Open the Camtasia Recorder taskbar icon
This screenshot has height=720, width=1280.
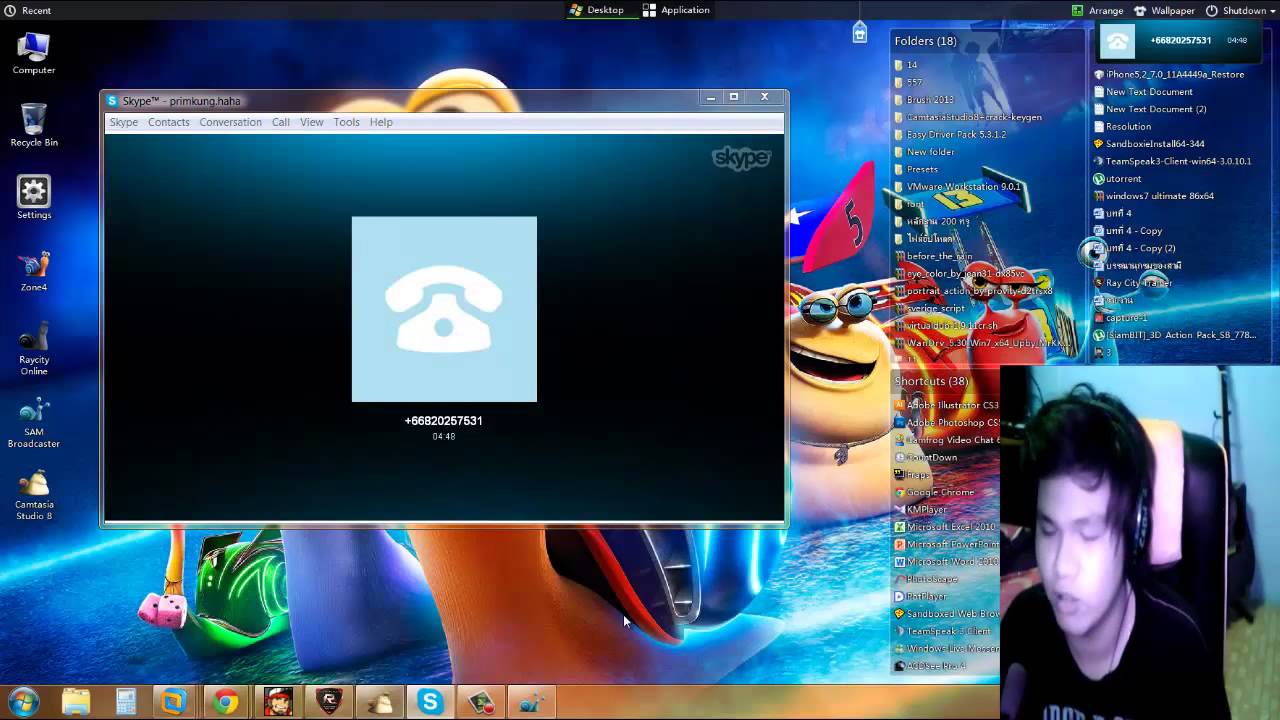click(481, 702)
